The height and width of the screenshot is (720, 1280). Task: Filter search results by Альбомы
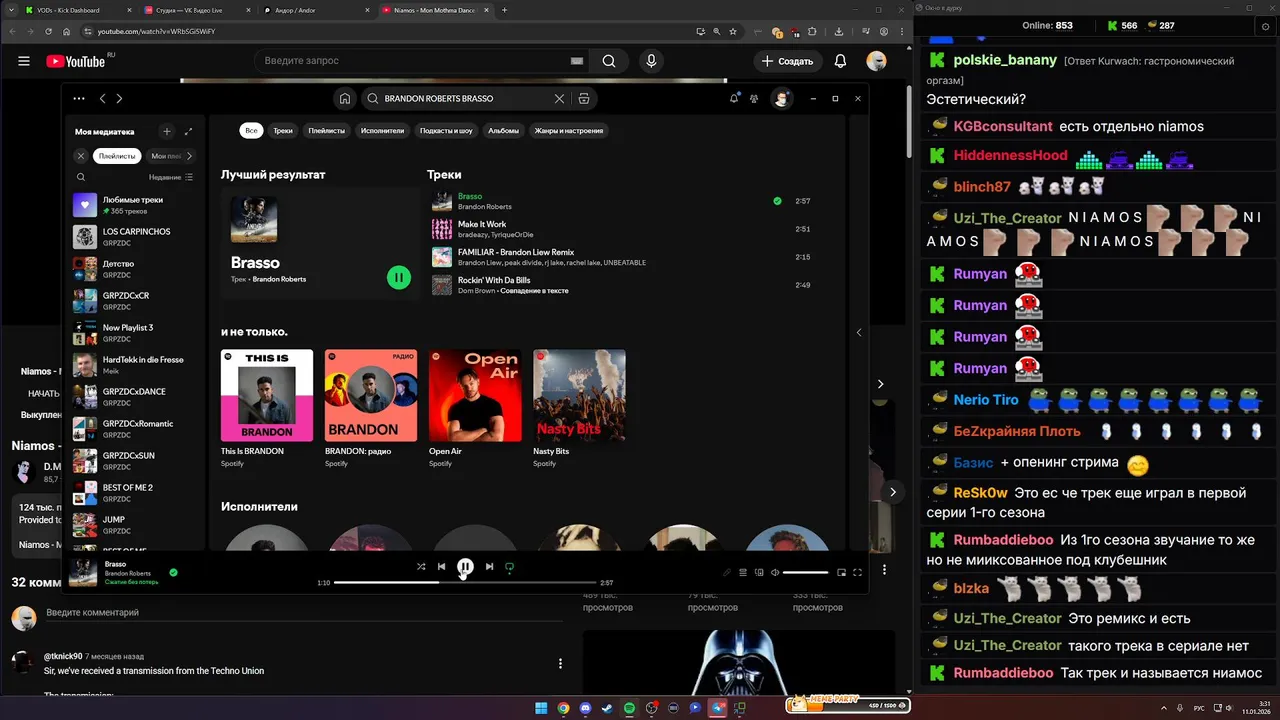coord(503,130)
